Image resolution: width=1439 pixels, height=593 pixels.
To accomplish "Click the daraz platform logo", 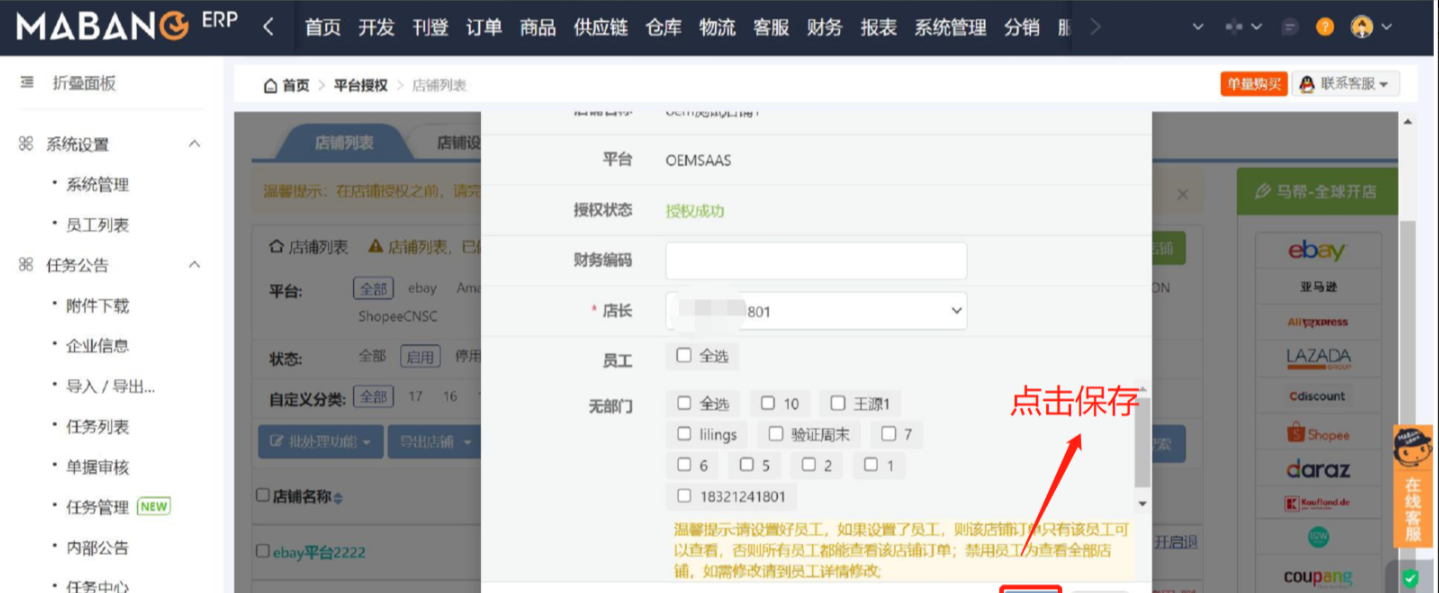I will click(1317, 469).
